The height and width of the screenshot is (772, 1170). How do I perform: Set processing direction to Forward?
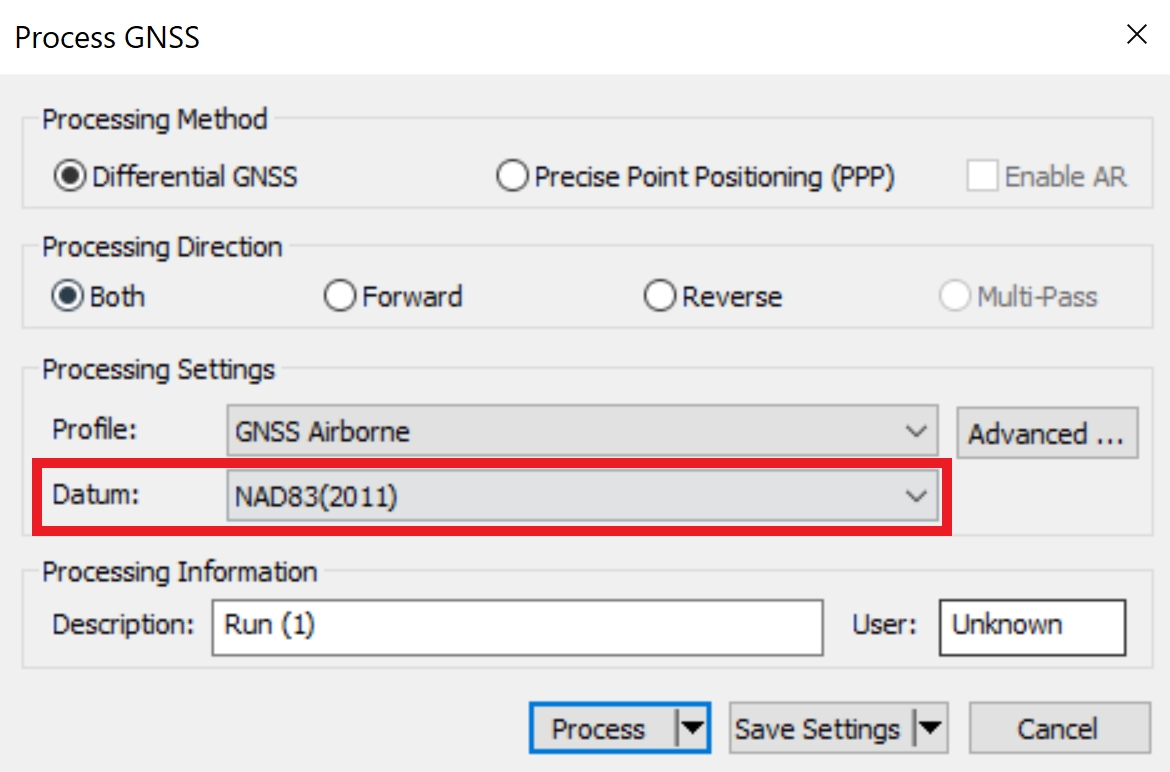[340, 297]
